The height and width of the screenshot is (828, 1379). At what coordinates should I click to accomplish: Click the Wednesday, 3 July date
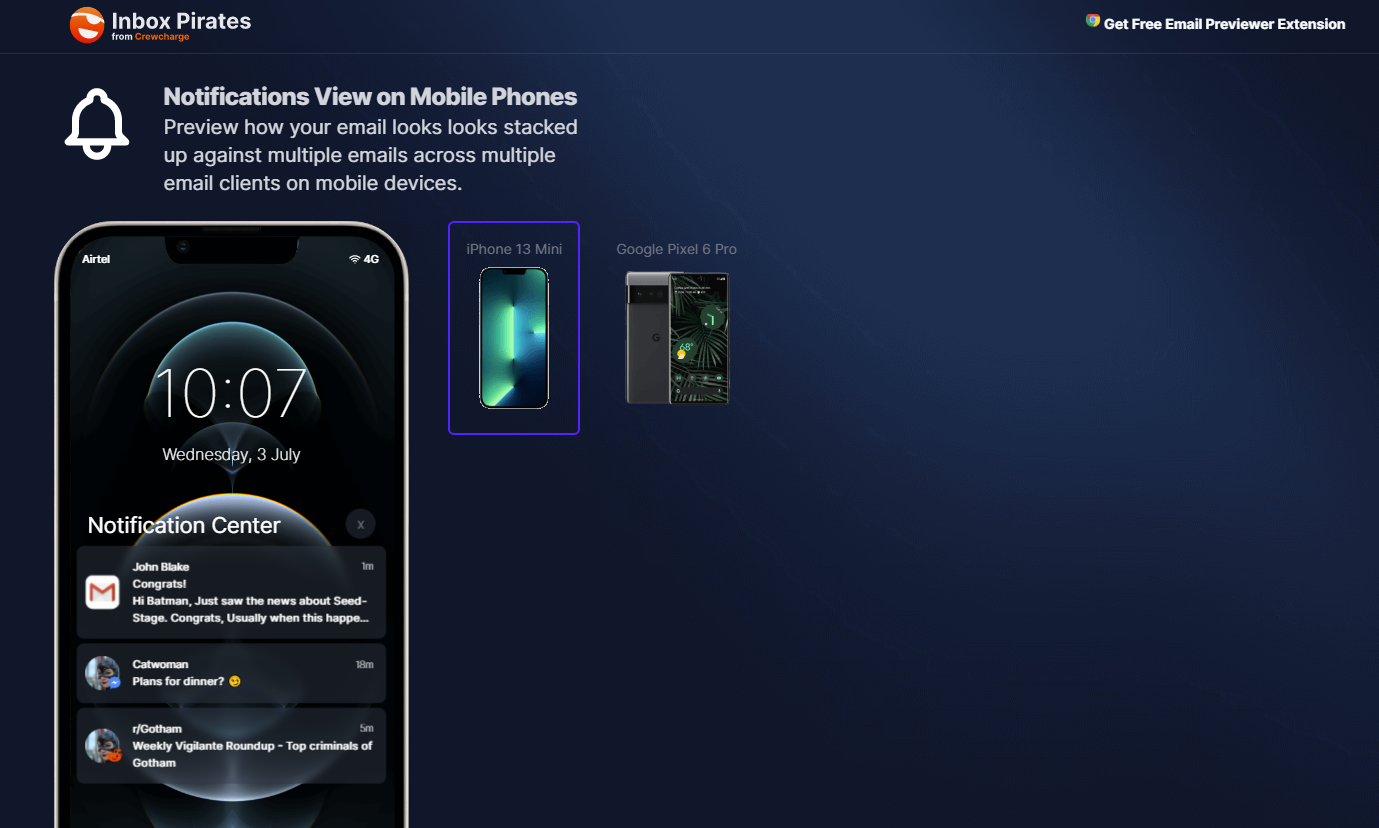pyautogui.click(x=231, y=454)
